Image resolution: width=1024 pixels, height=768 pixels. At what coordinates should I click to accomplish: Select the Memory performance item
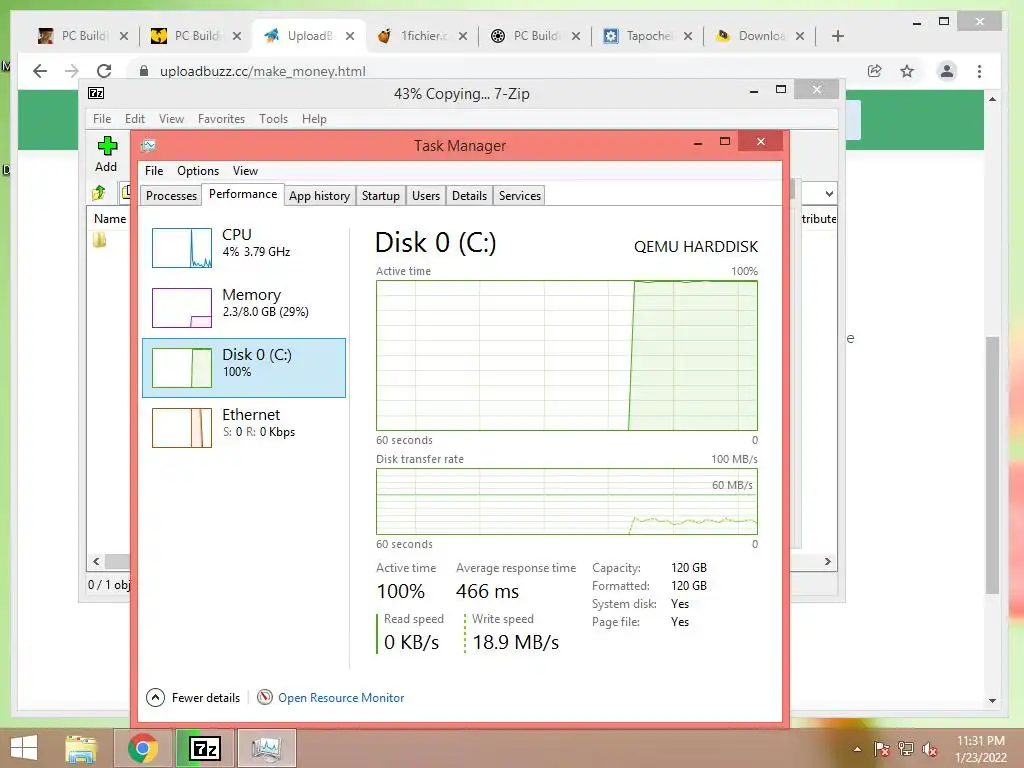click(244, 307)
